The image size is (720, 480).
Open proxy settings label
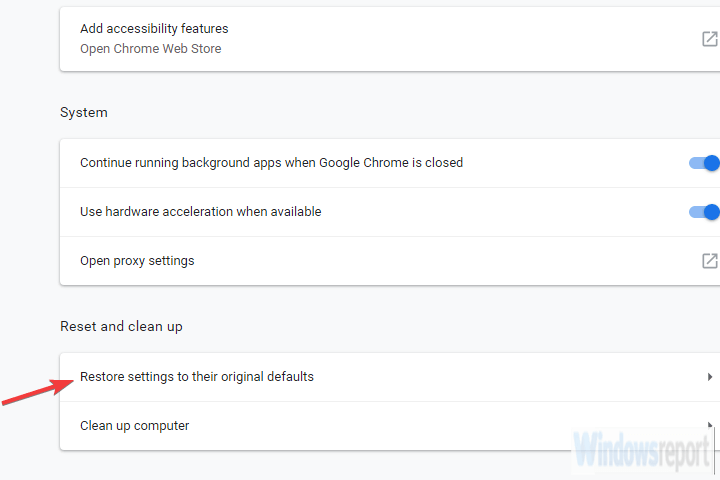coord(137,261)
